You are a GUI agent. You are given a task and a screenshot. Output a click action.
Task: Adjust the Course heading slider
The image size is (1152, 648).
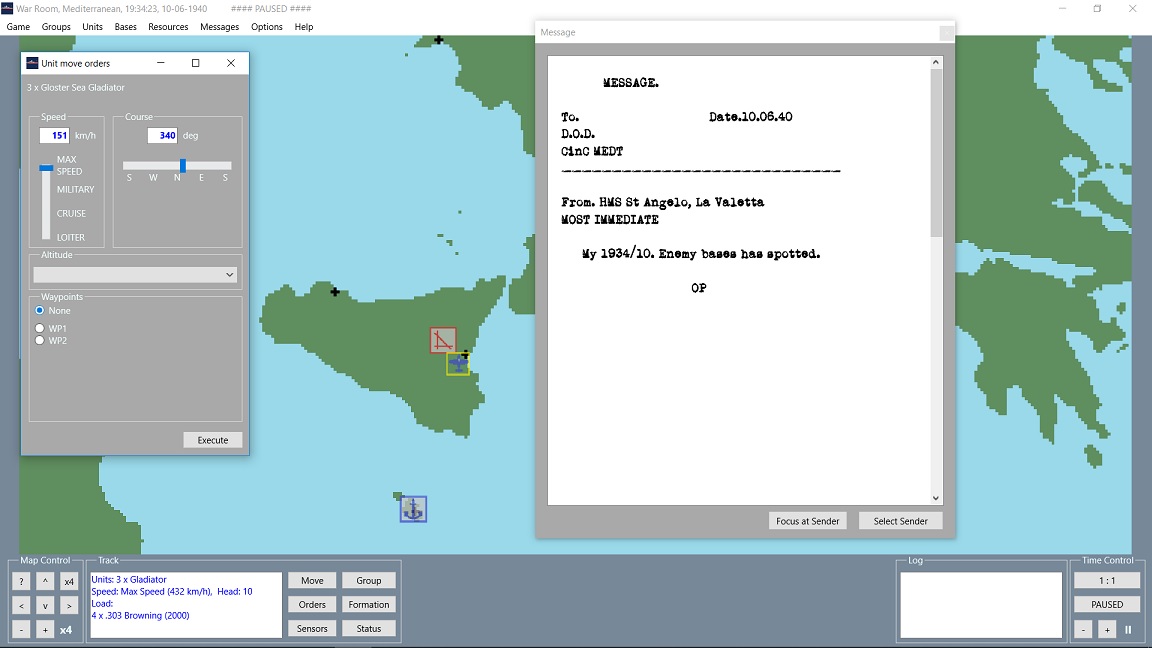coord(183,166)
